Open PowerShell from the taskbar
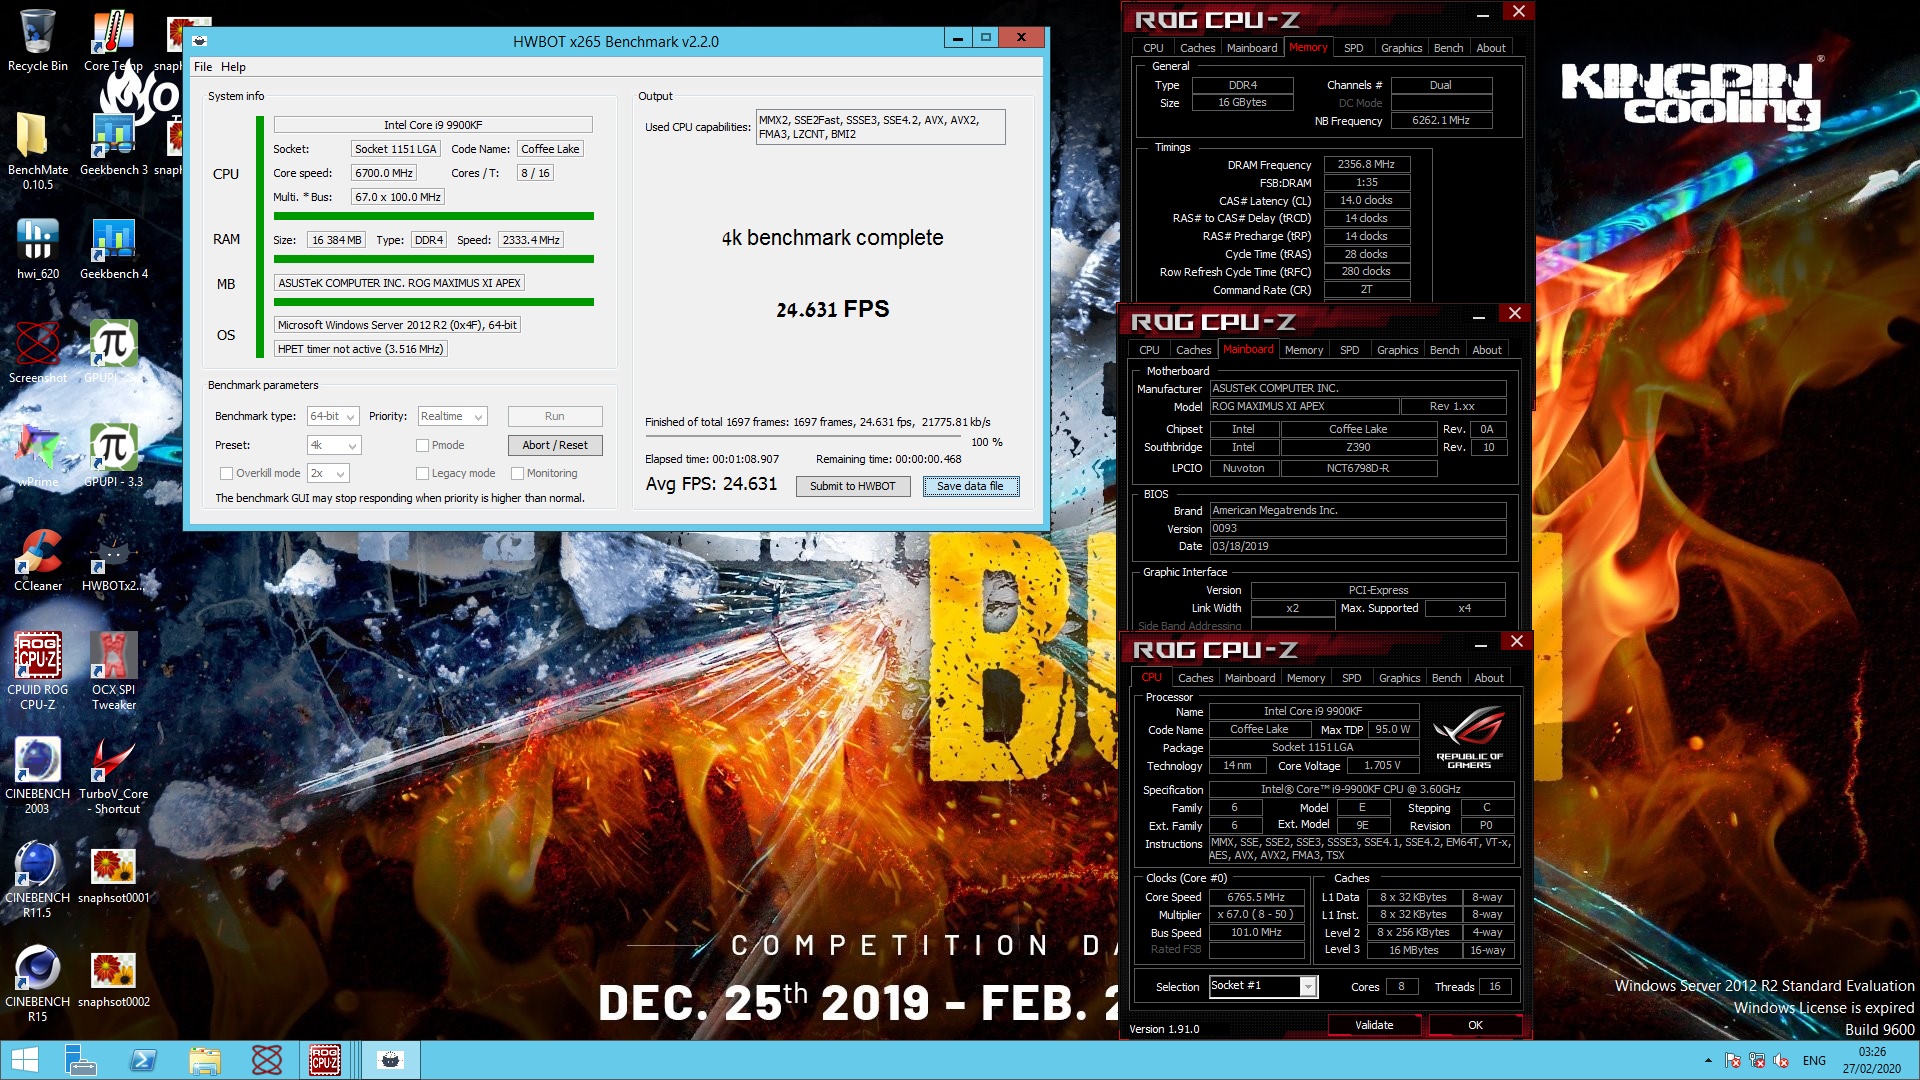The width and height of the screenshot is (1920, 1080). [142, 1060]
